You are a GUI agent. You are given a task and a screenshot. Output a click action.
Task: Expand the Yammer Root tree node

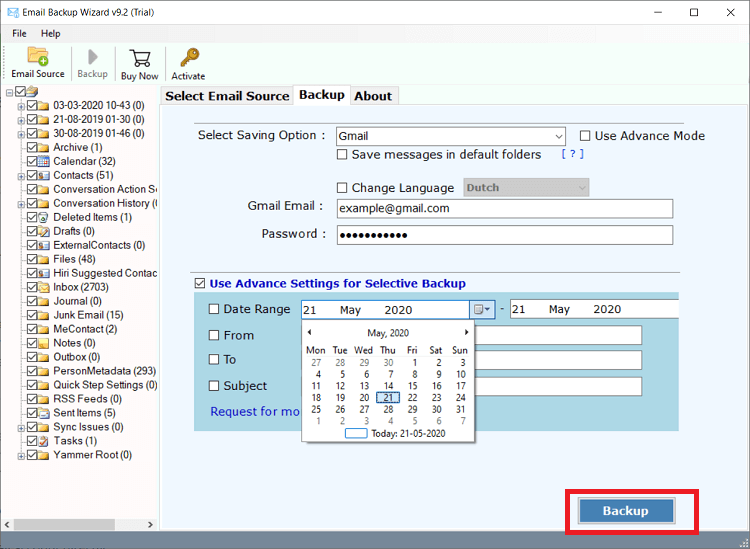tap(21, 456)
